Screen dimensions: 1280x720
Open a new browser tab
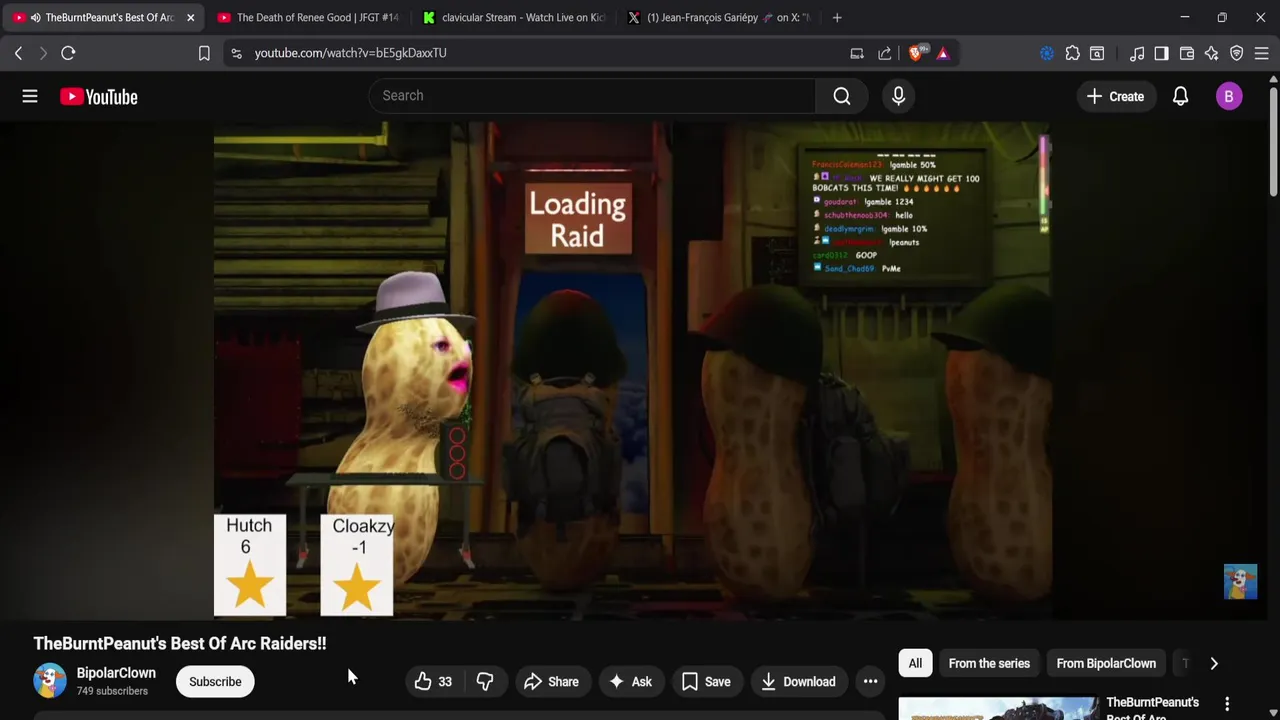837,17
